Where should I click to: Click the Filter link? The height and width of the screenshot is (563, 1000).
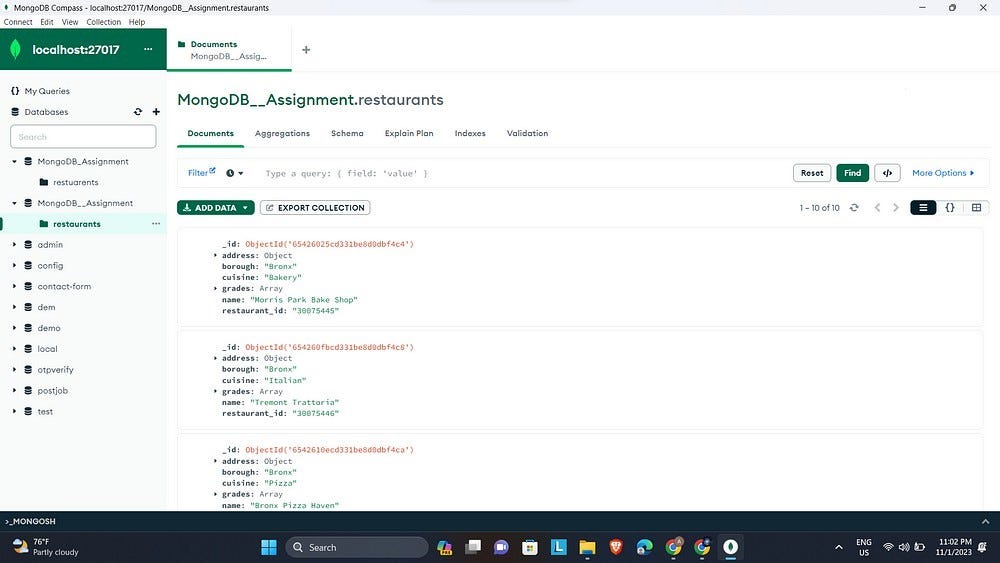click(x=202, y=172)
